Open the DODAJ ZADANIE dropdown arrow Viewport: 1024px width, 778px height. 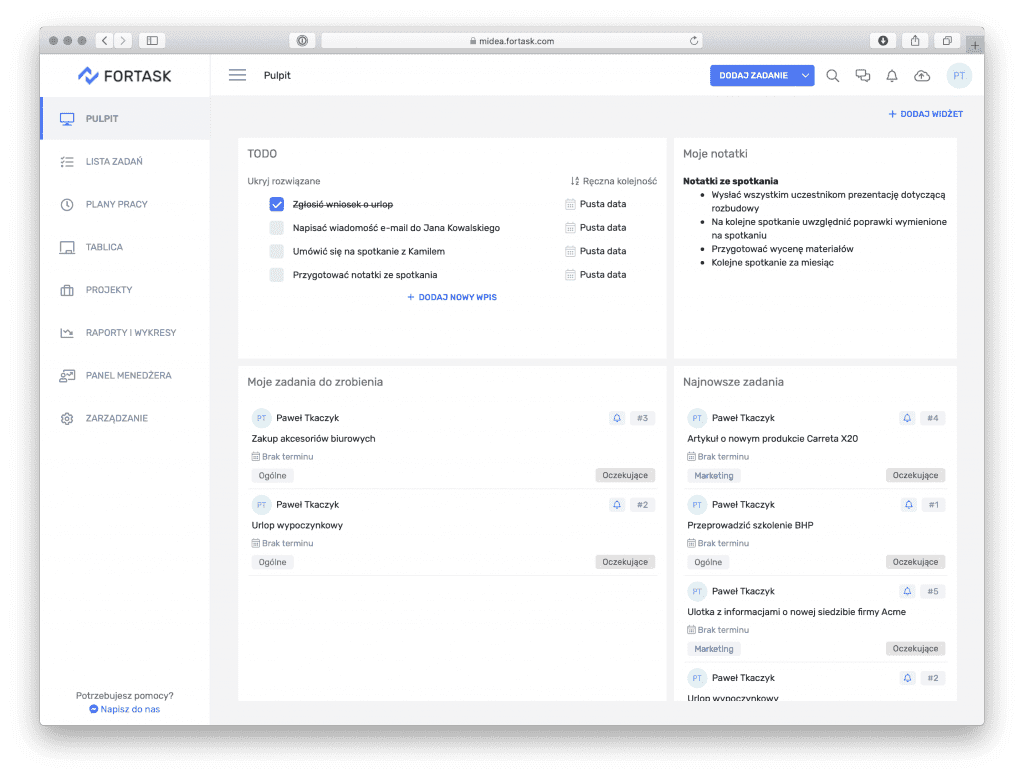[x=805, y=75]
